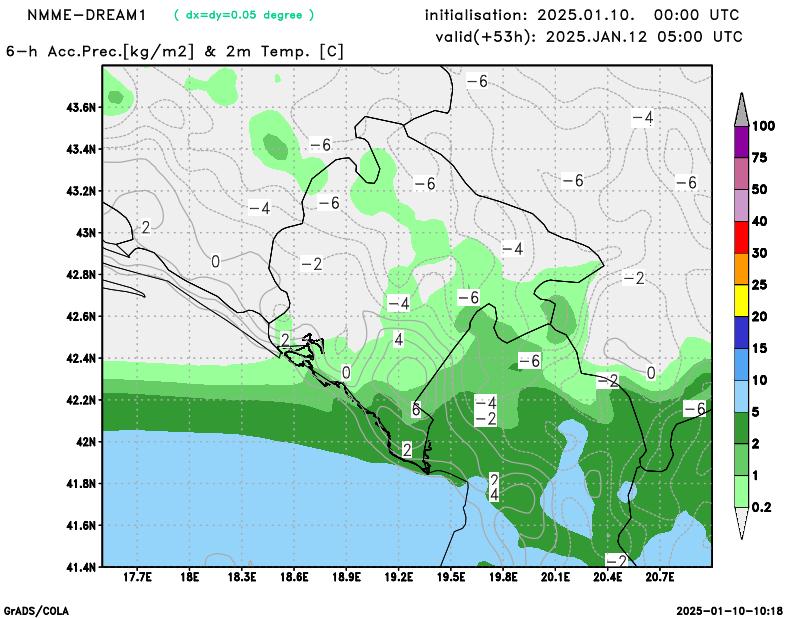
Task: Click the green dx=dy=0.05 degree text
Action: point(244,15)
